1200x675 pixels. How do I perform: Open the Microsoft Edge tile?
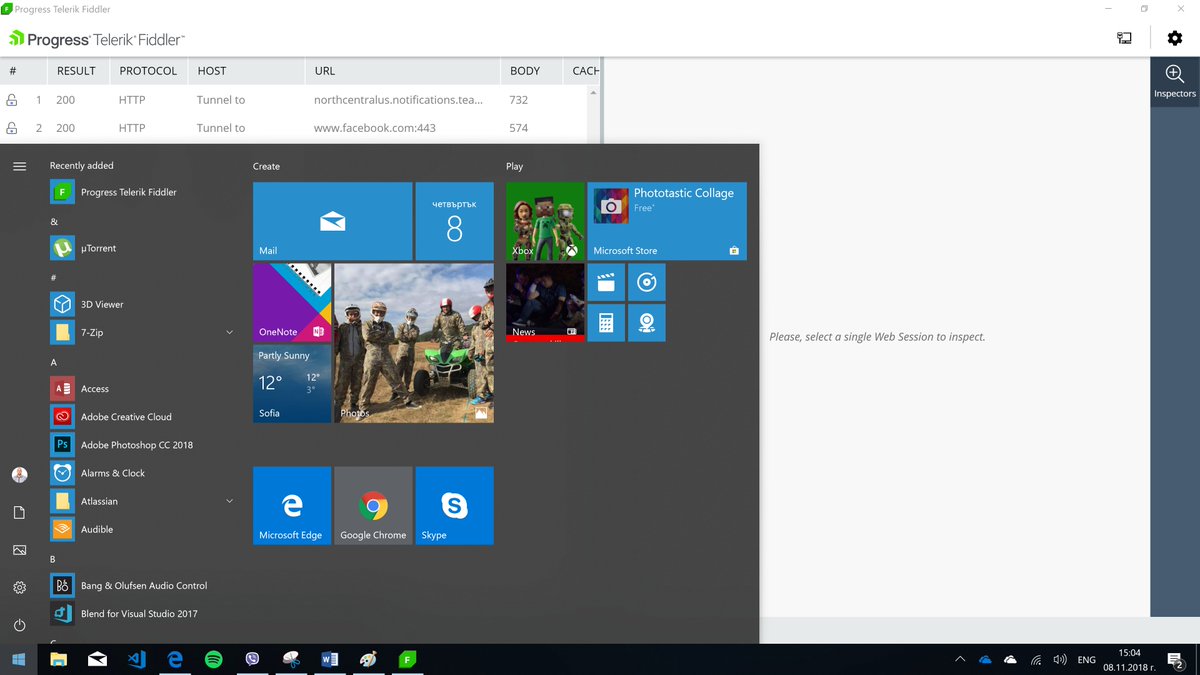(292, 505)
